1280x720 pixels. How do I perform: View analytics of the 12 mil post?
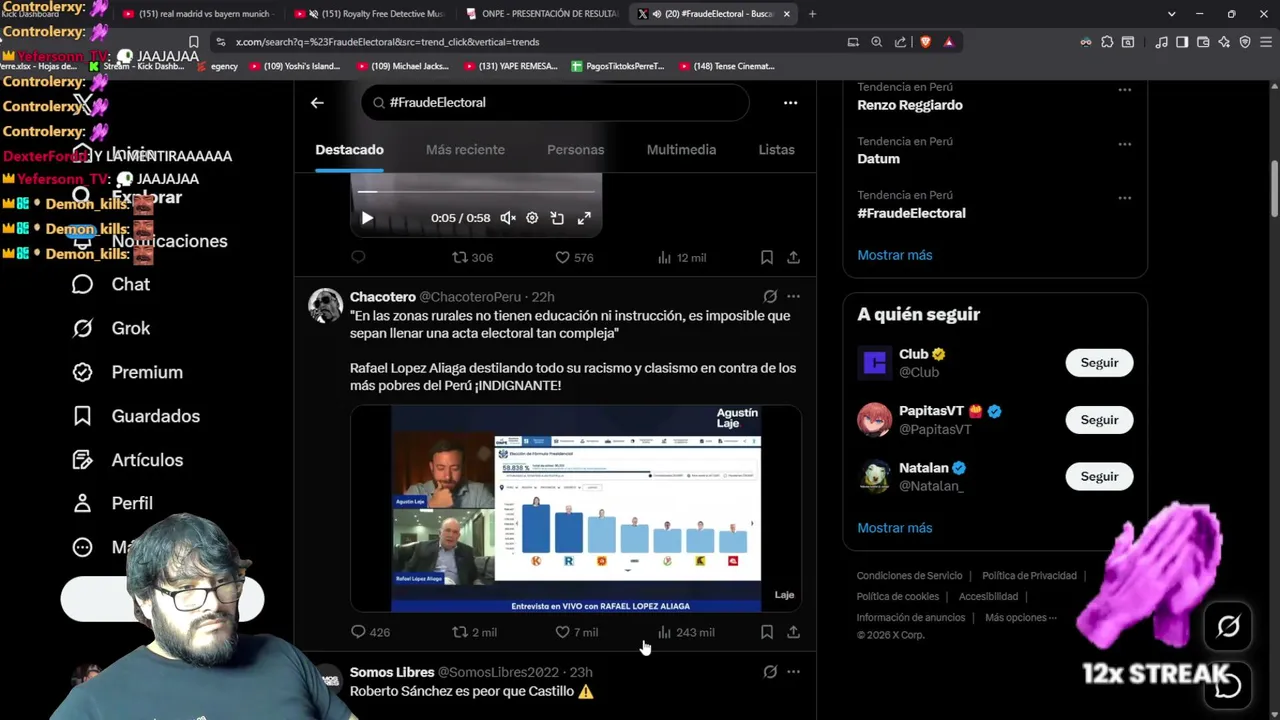coord(681,258)
